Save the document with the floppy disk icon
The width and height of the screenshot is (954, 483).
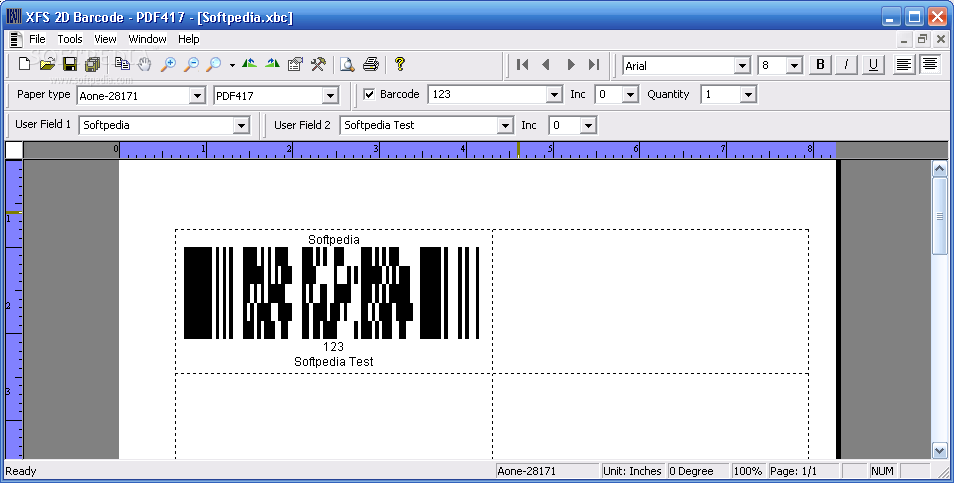pyautogui.click(x=70, y=64)
